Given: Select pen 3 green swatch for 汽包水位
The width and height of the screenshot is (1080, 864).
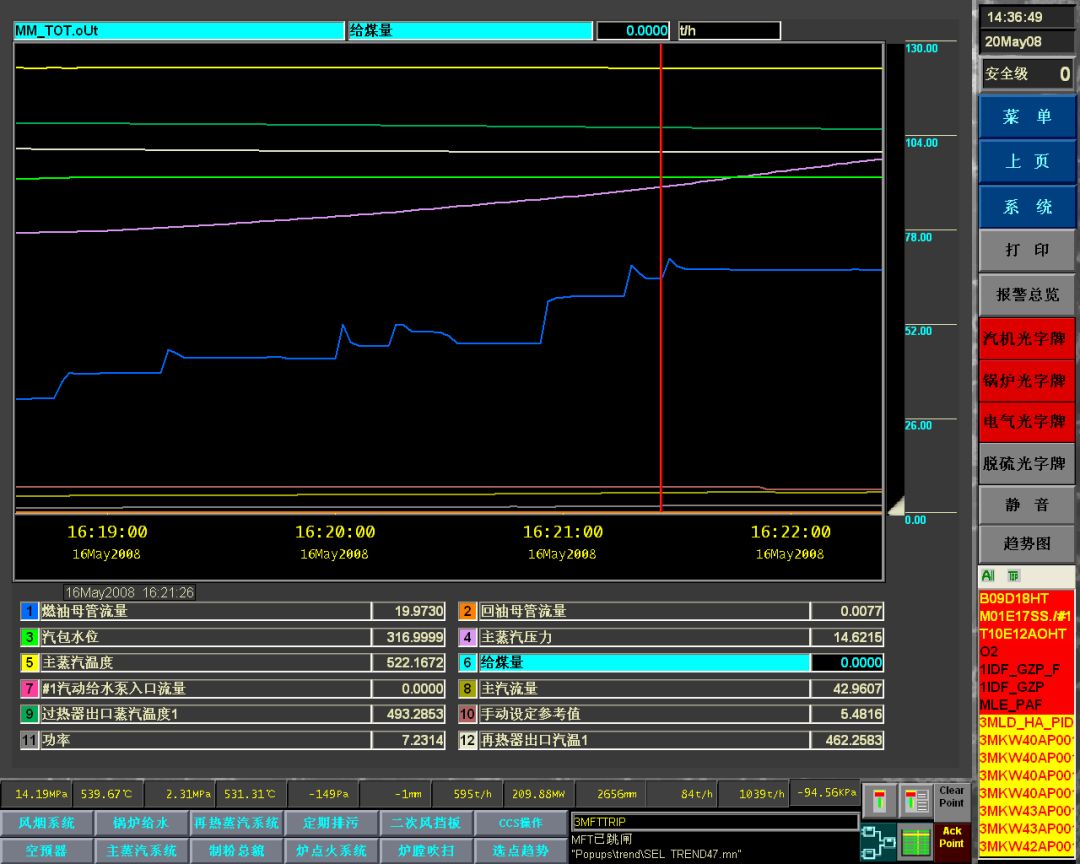Looking at the screenshot, I should point(29,637).
